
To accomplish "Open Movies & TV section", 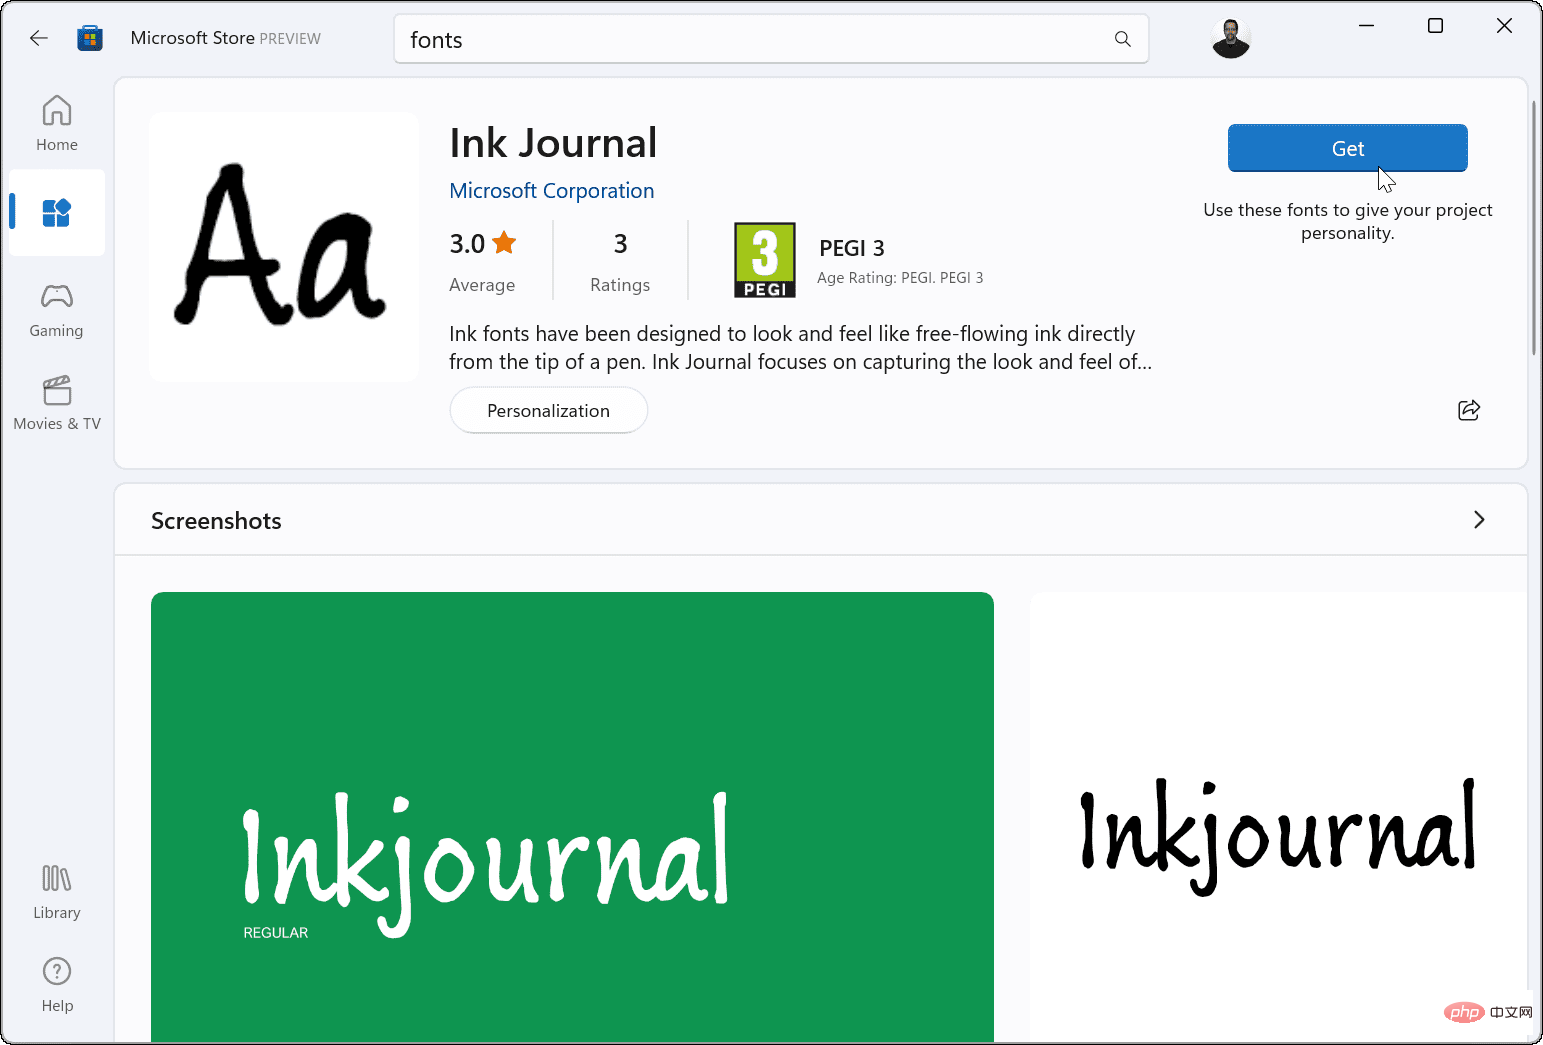I will coord(57,403).
